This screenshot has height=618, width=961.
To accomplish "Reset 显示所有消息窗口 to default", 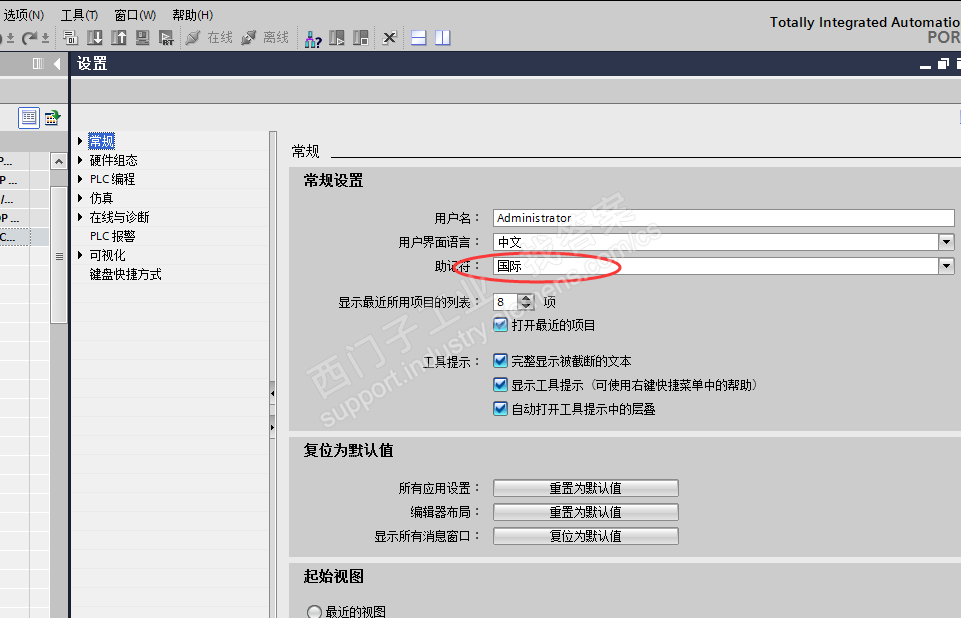I will pos(585,536).
